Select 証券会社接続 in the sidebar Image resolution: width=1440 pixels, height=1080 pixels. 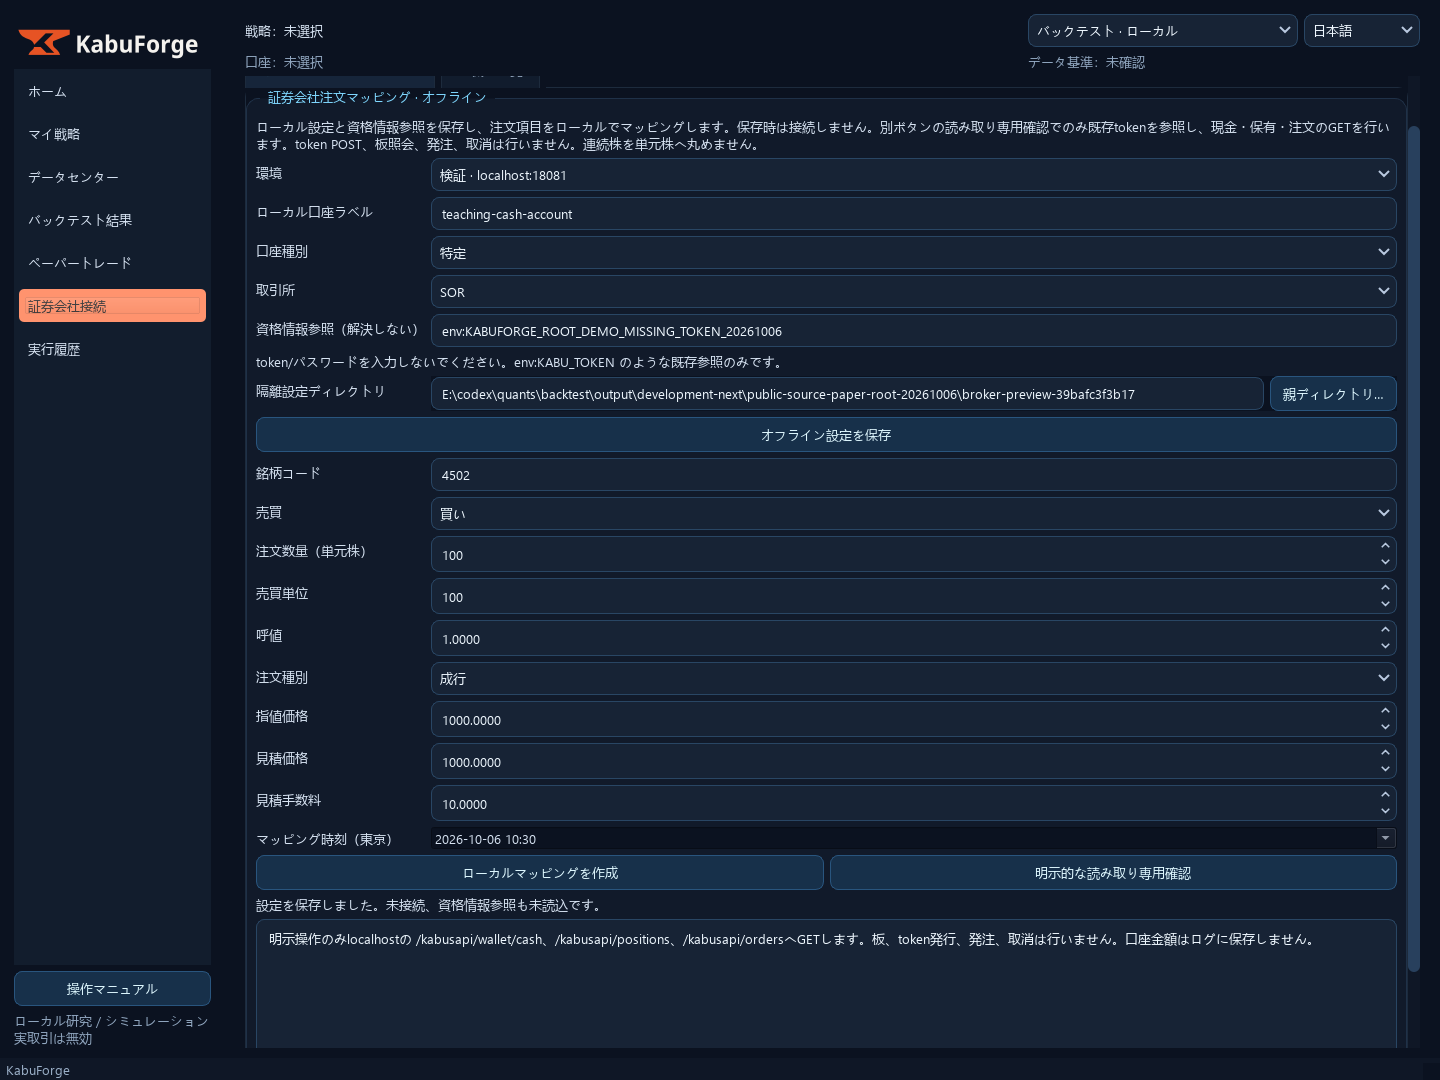112,306
